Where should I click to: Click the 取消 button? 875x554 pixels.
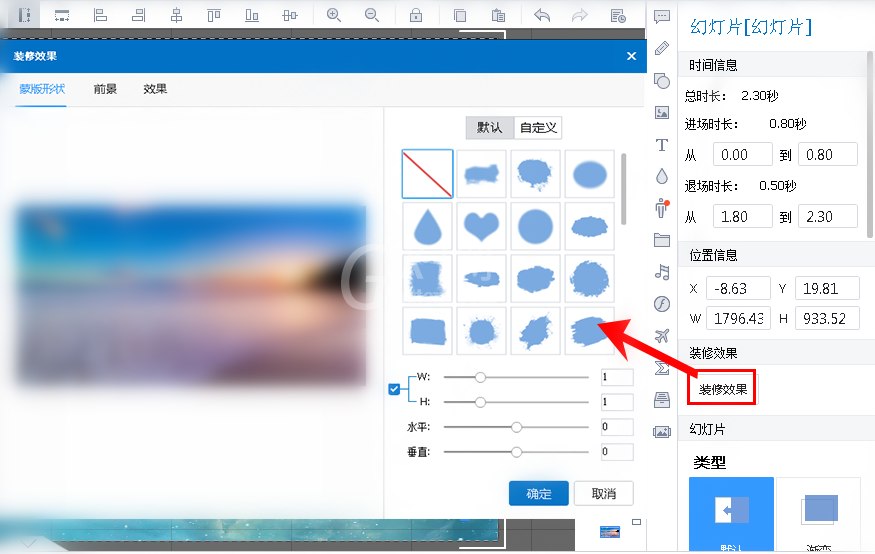603,494
